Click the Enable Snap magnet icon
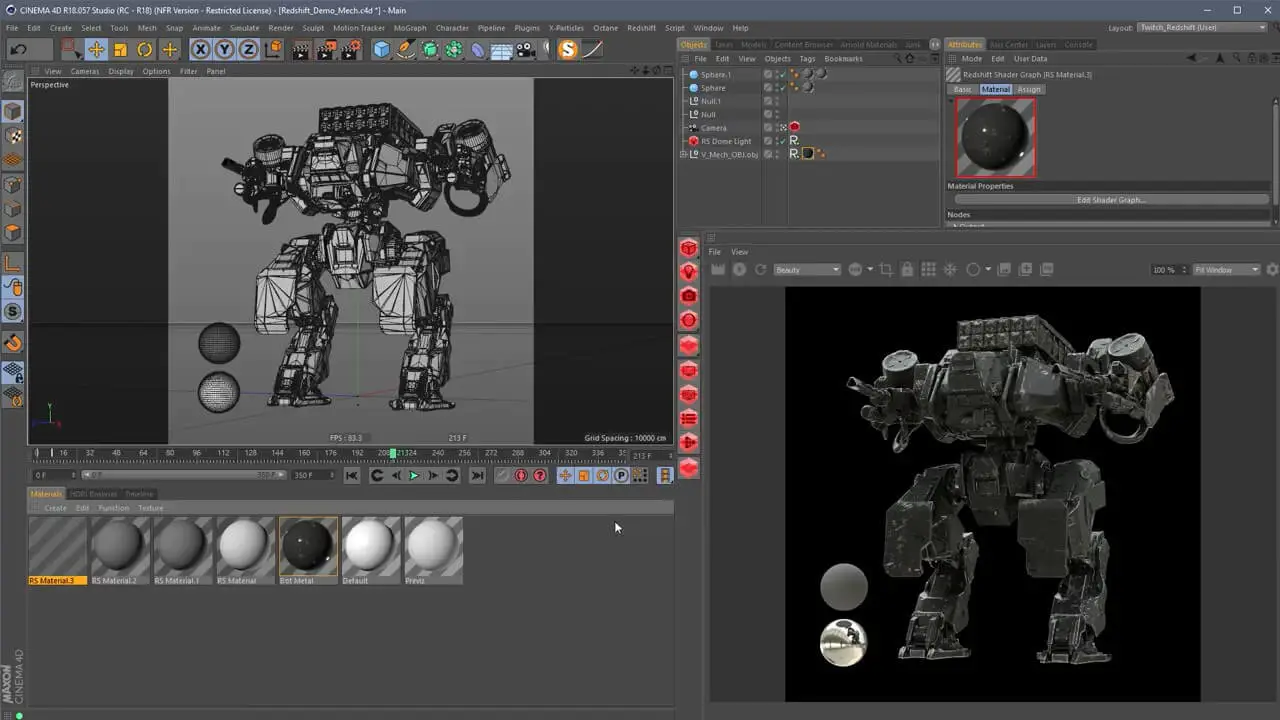Viewport: 1280px width, 720px height. [x=13, y=343]
